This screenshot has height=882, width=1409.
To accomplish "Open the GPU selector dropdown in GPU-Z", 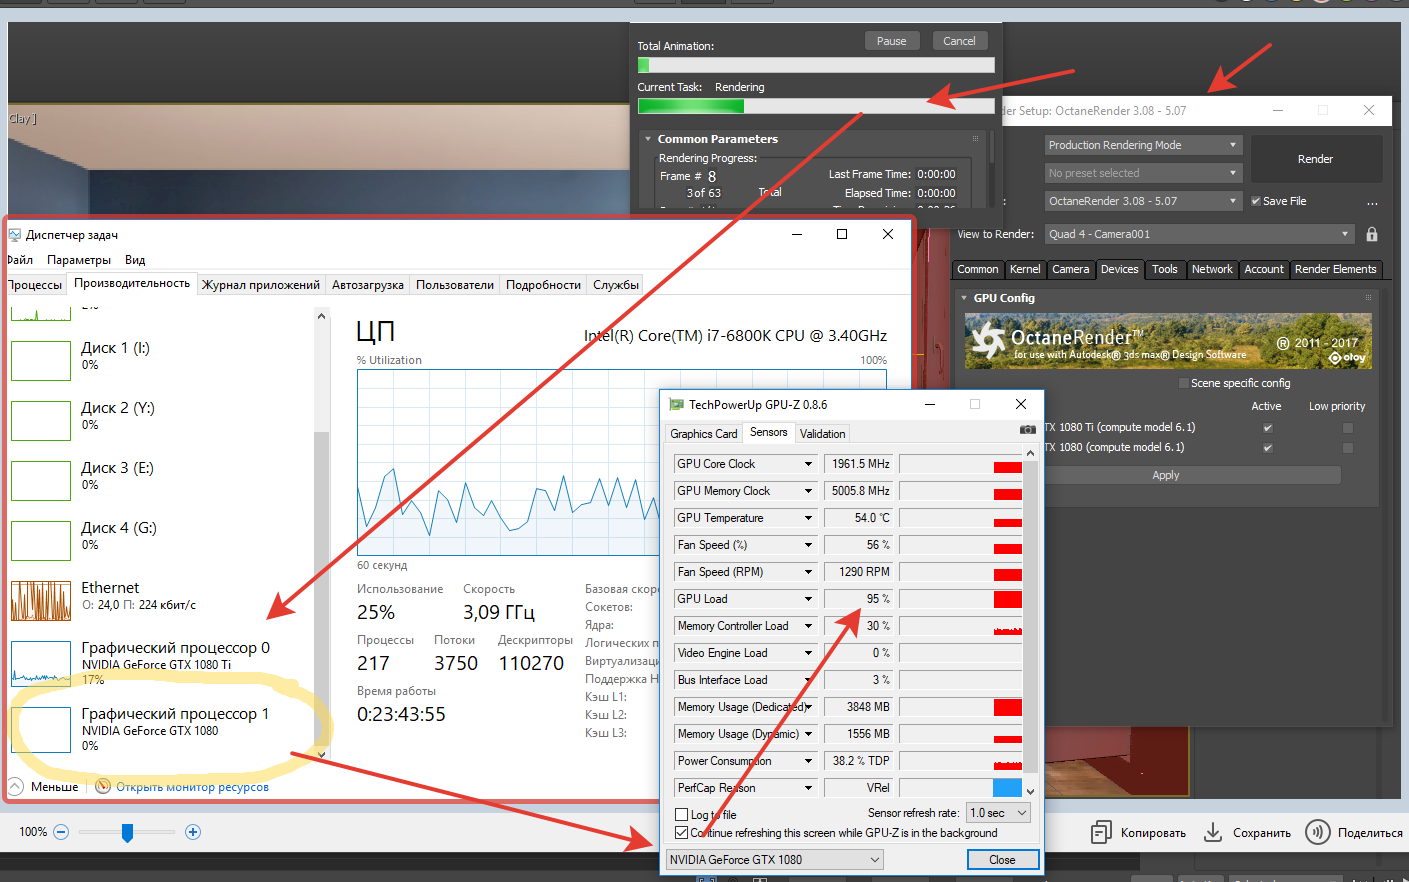I will (775, 860).
